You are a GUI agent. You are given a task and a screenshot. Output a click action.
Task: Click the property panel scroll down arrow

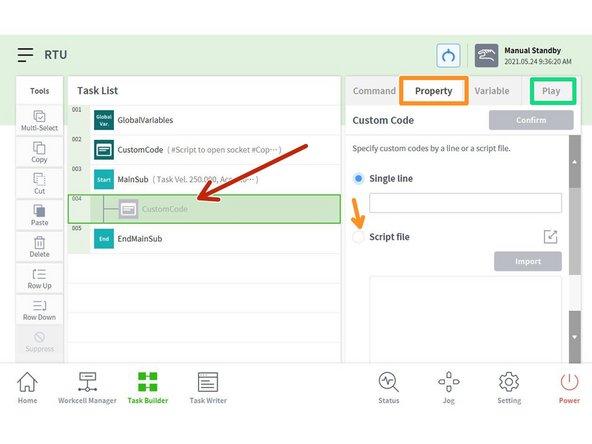point(574,337)
